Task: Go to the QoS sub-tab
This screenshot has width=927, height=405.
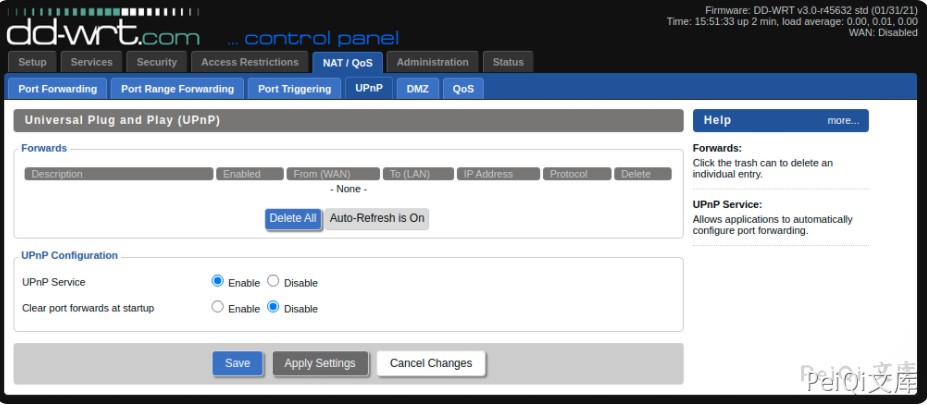Action: pos(463,89)
